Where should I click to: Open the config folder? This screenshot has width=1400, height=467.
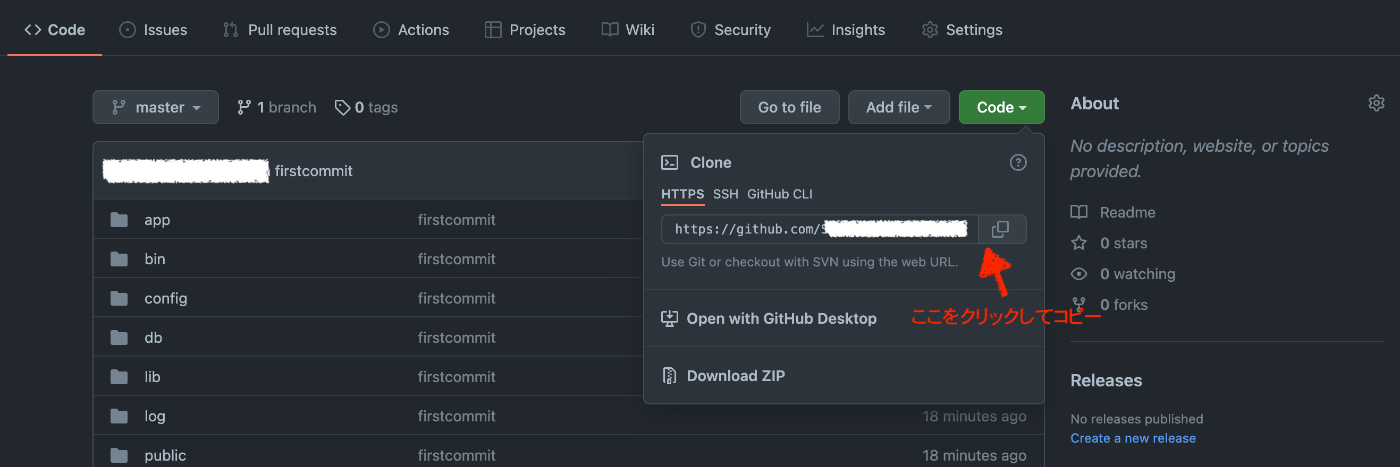point(166,298)
